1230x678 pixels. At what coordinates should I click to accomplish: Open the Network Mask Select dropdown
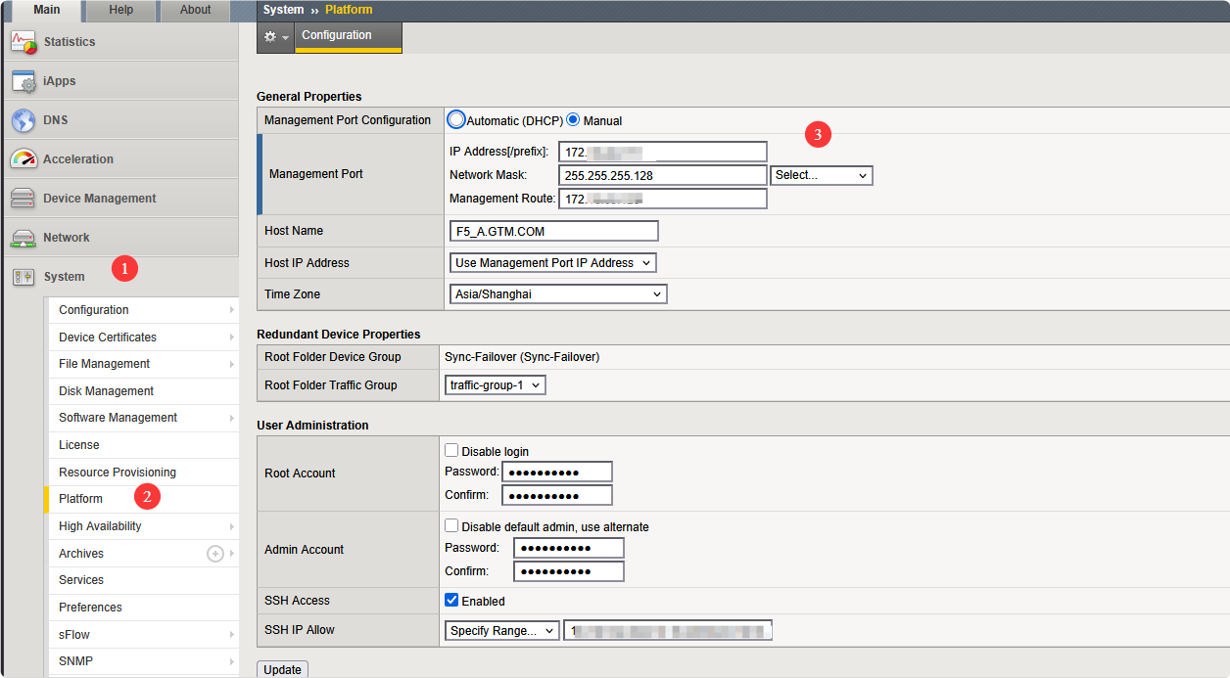coord(822,175)
